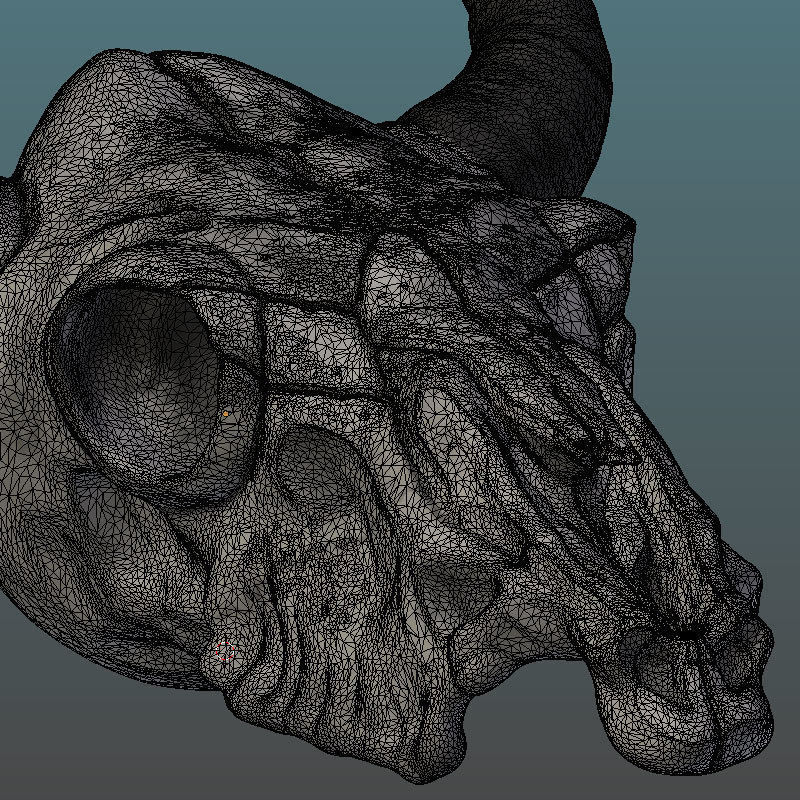The image size is (800, 800).
Task: Click the orange object origin dot
Action: (226, 414)
